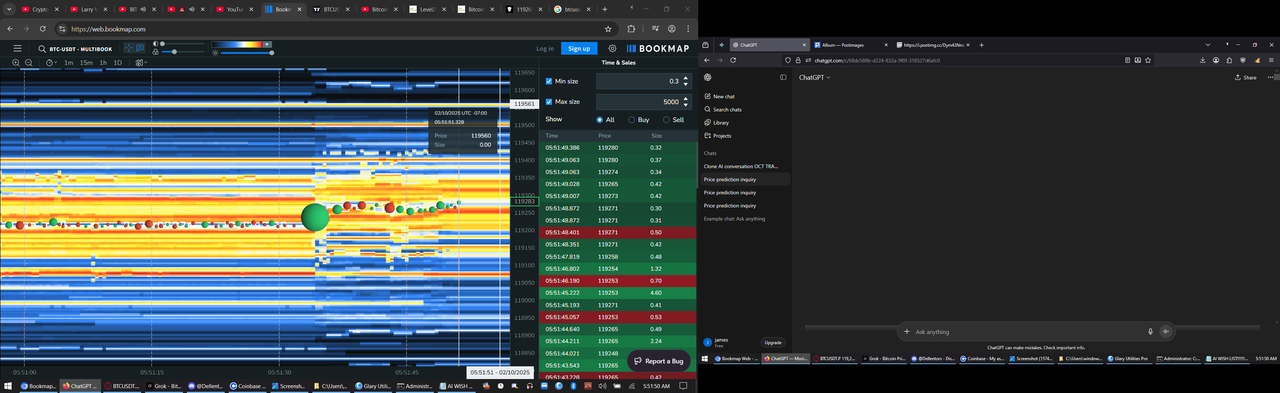
Task: Select the 1h timeframe
Action: coord(103,63)
